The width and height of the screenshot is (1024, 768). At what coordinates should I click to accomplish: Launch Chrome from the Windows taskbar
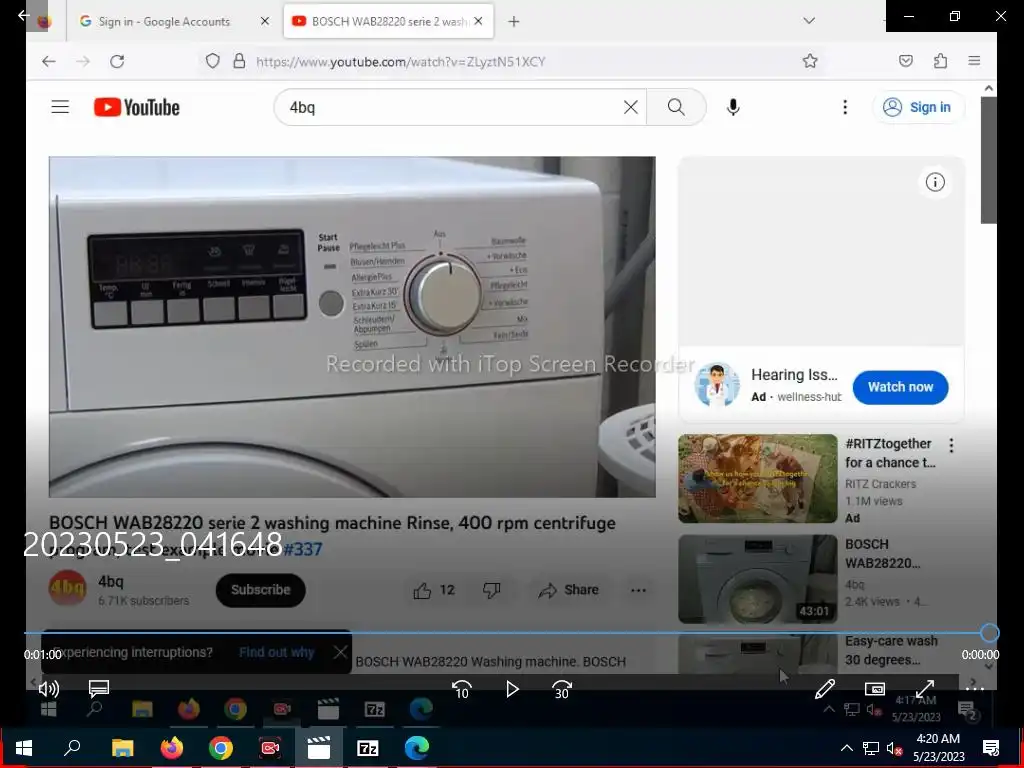pyautogui.click(x=221, y=747)
